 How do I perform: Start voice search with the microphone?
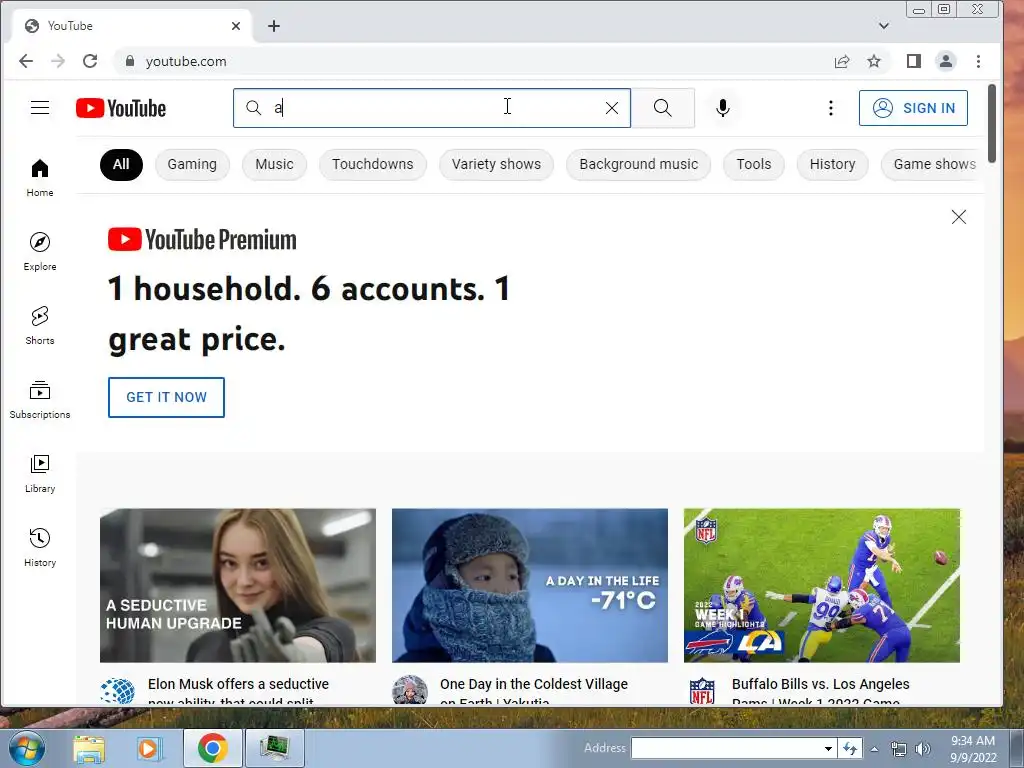tap(722, 108)
